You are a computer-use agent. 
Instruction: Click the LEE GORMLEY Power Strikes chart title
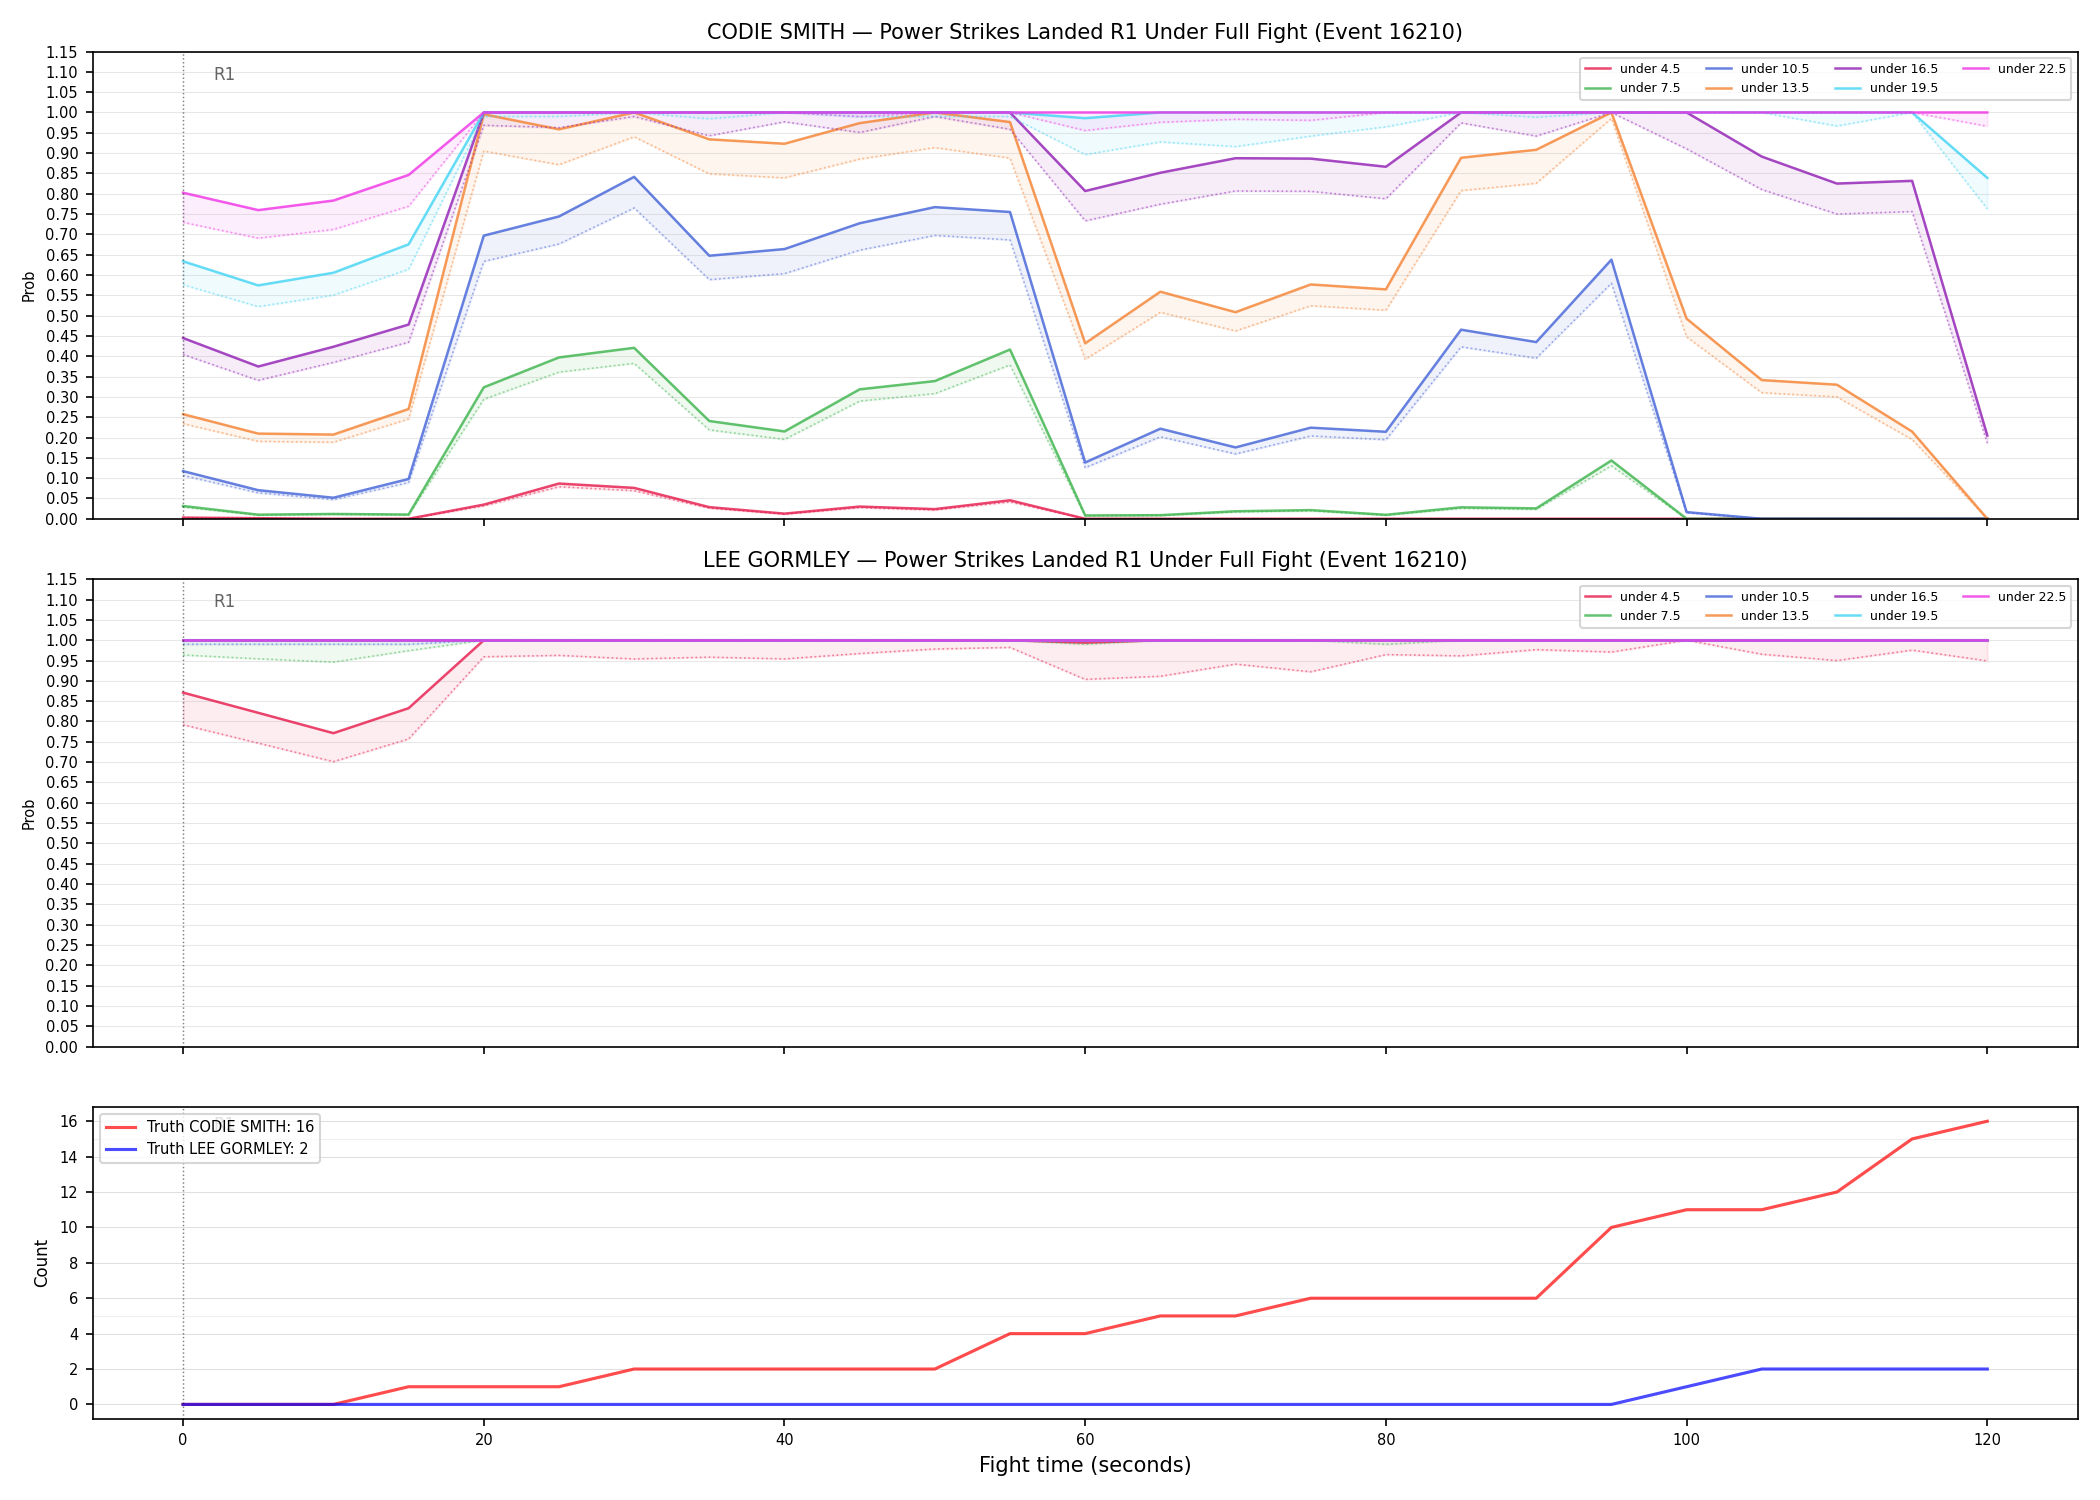click(1084, 560)
